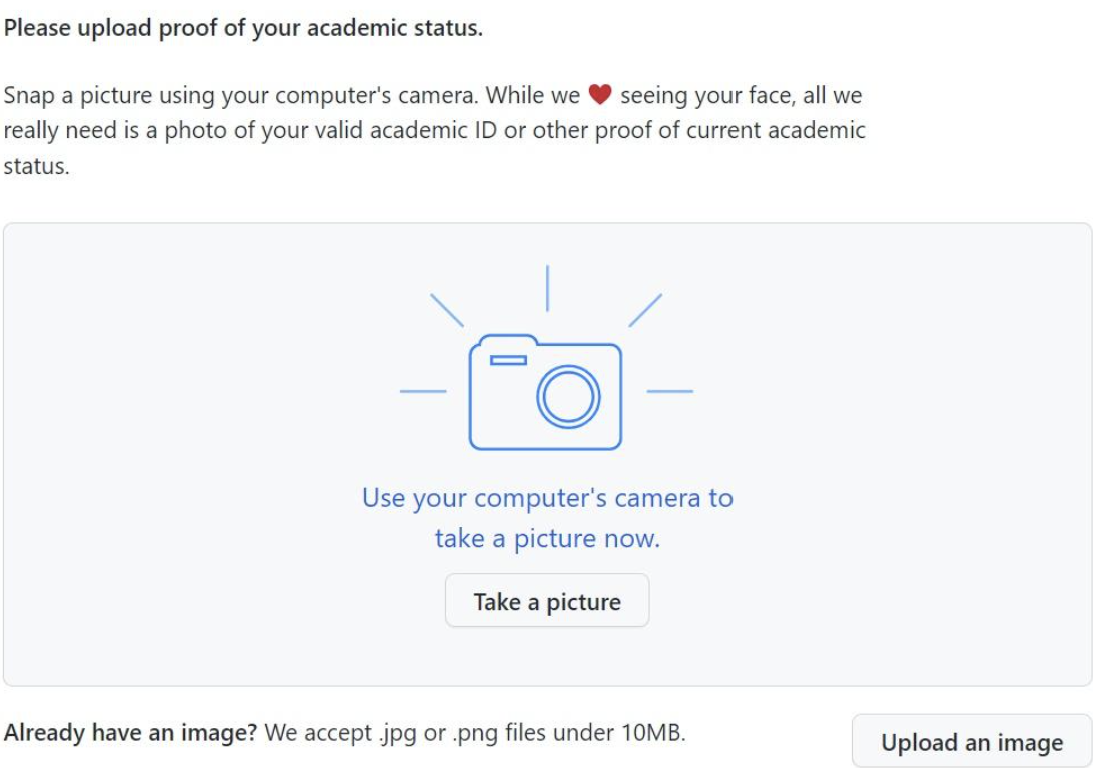Click the "Please upload proof" heading
The height and width of the screenshot is (768, 1093).
click(x=243, y=28)
